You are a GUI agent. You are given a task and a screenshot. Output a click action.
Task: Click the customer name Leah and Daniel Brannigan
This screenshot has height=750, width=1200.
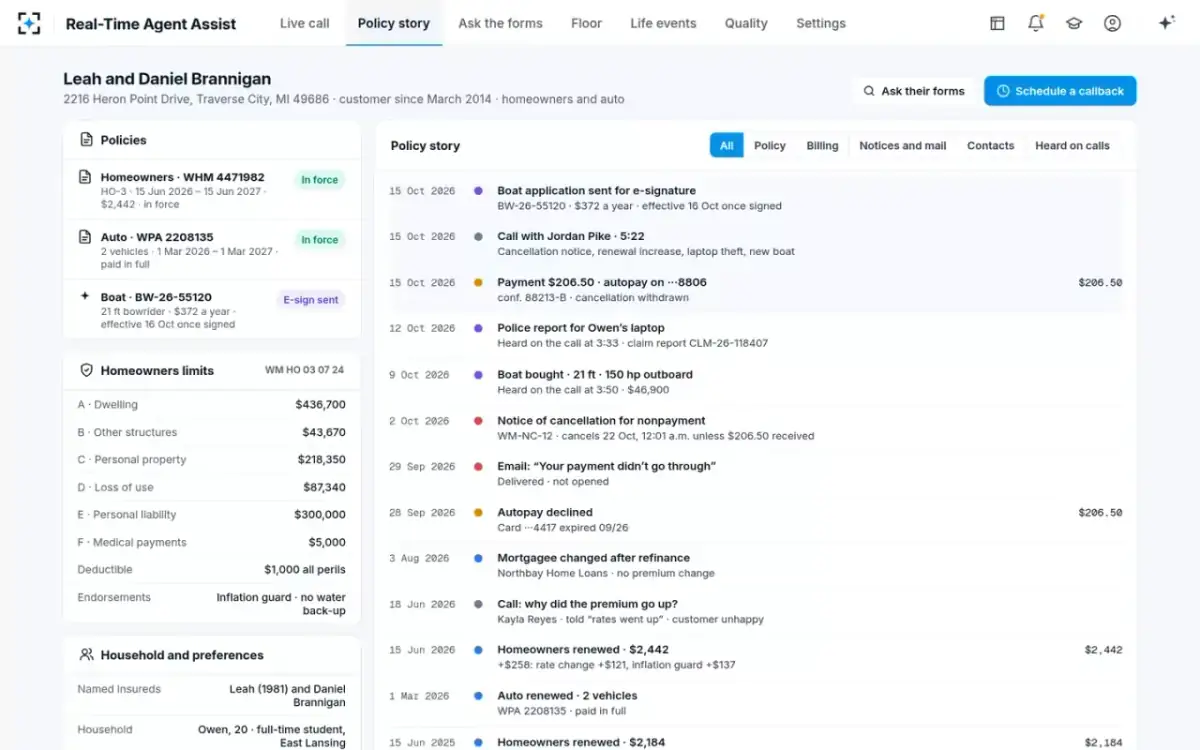click(x=167, y=79)
